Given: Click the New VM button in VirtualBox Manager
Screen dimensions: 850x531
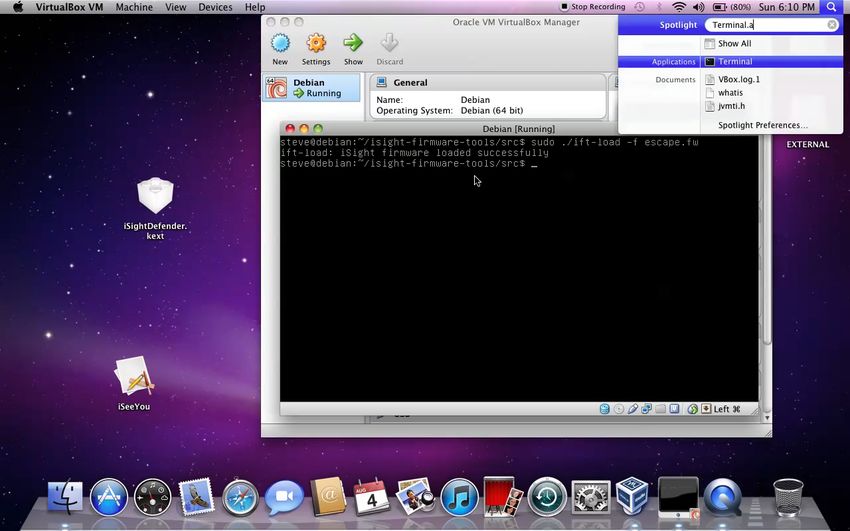Looking at the screenshot, I should [280, 49].
